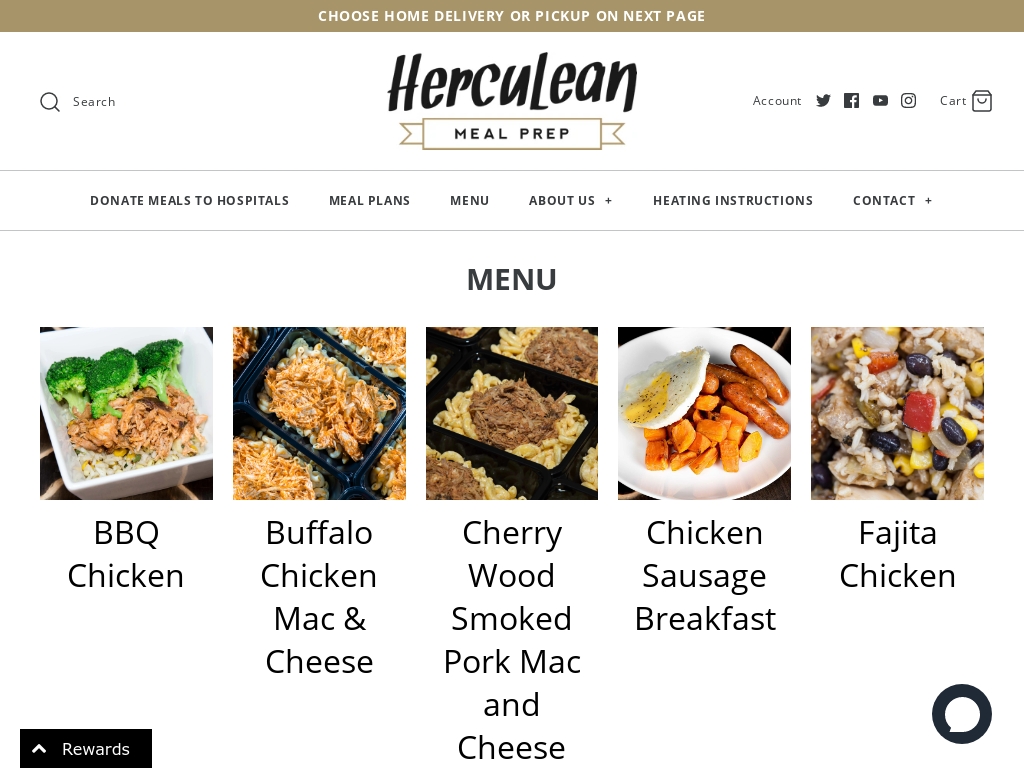Click the Herculean Meal Prep logo

(x=512, y=101)
